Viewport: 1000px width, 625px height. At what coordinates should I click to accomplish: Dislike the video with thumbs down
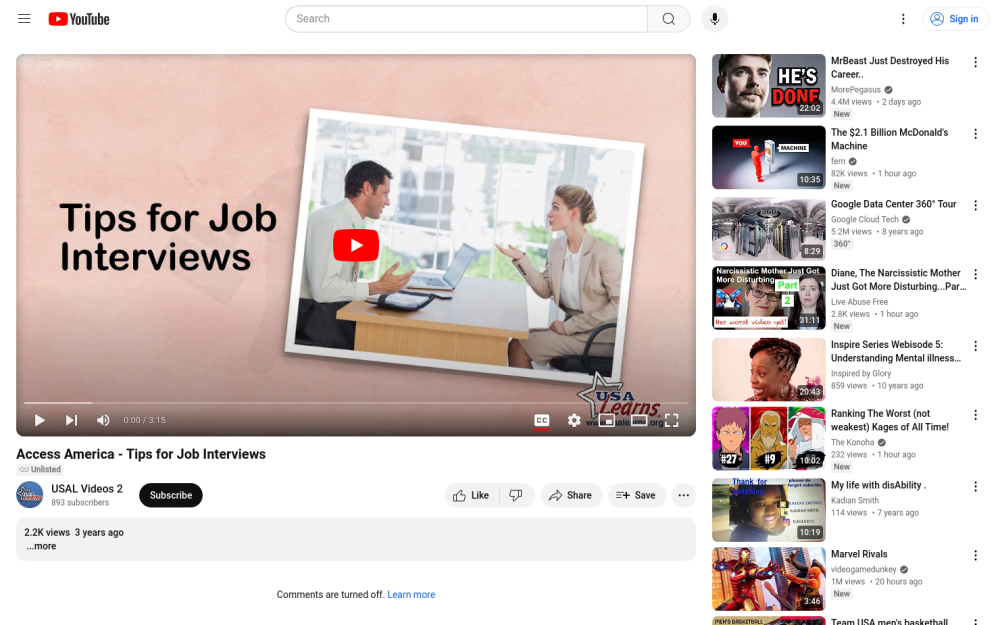click(x=516, y=495)
